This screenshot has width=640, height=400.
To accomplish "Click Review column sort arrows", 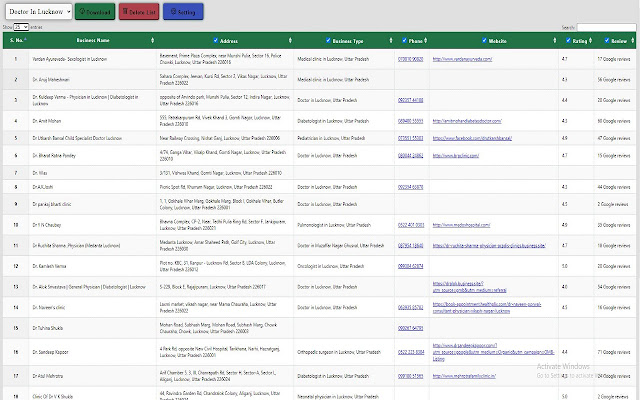I will pos(633,40).
